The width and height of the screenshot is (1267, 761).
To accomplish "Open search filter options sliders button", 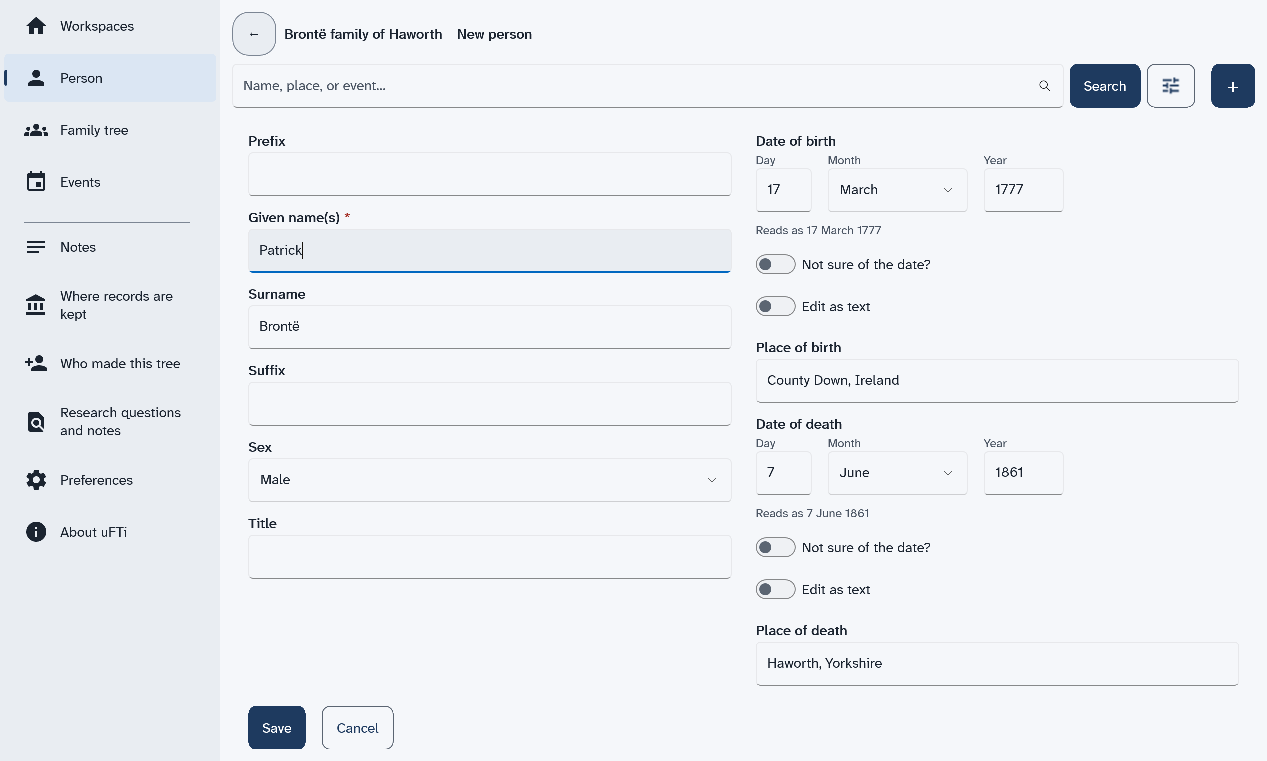I will coord(1171,86).
